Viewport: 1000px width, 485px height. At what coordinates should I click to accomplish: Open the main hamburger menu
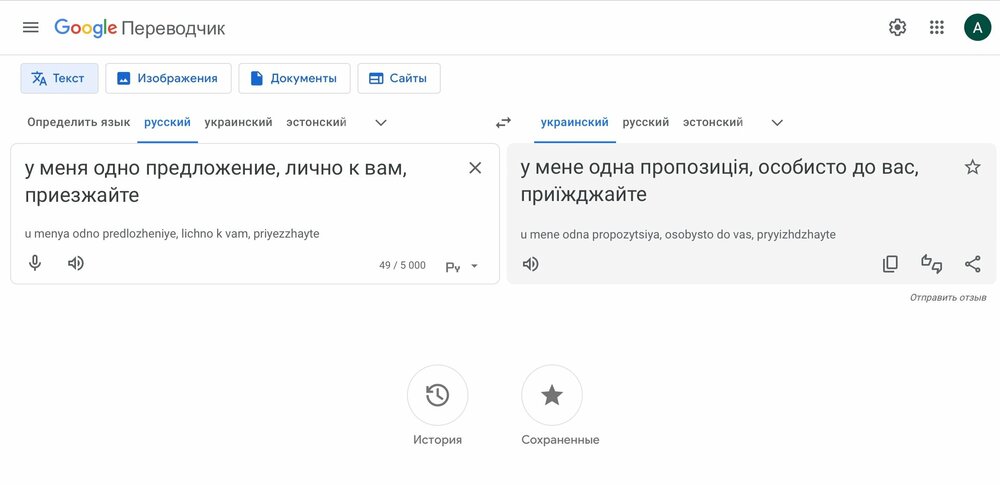tap(31, 27)
